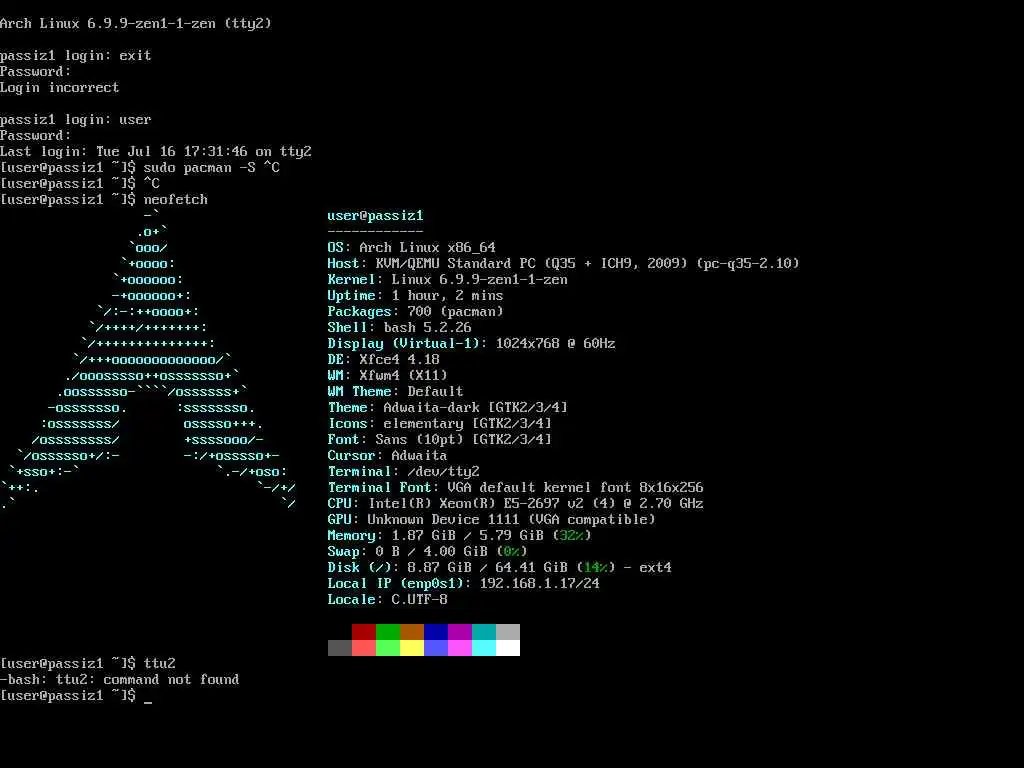Click the 'Icons: elementary' line
The image size is (1024, 768).
pyautogui.click(x=440, y=424)
